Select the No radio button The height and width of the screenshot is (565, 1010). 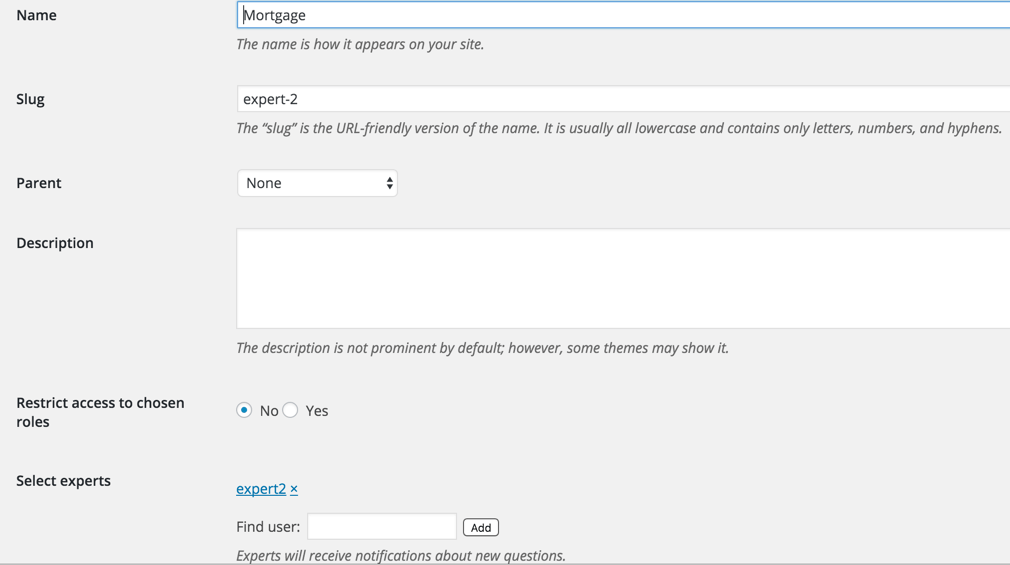pyautogui.click(x=244, y=410)
